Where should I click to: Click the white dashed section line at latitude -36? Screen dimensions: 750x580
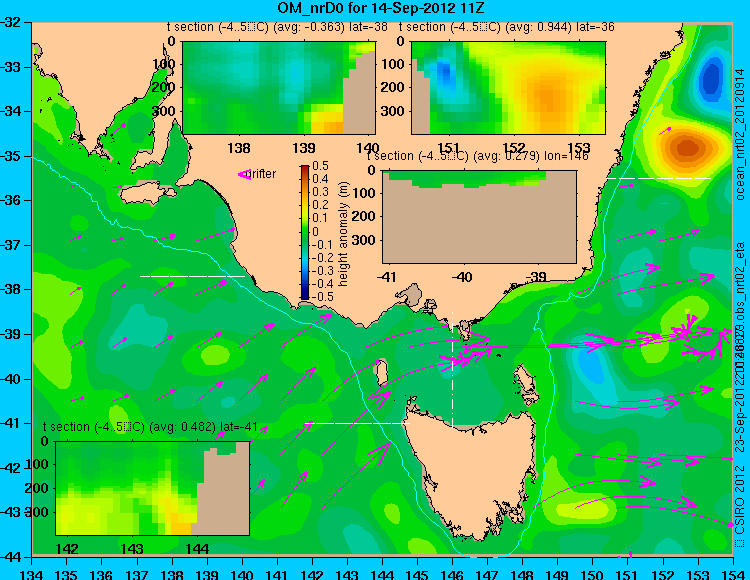[x=659, y=178]
